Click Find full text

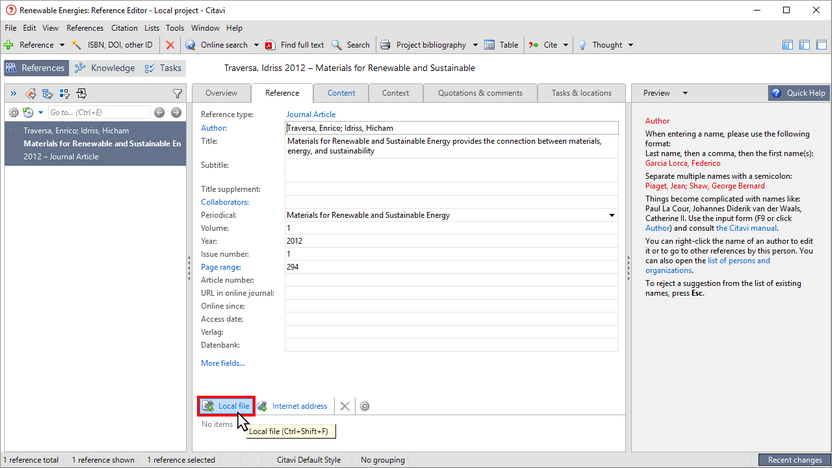(294, 45)
